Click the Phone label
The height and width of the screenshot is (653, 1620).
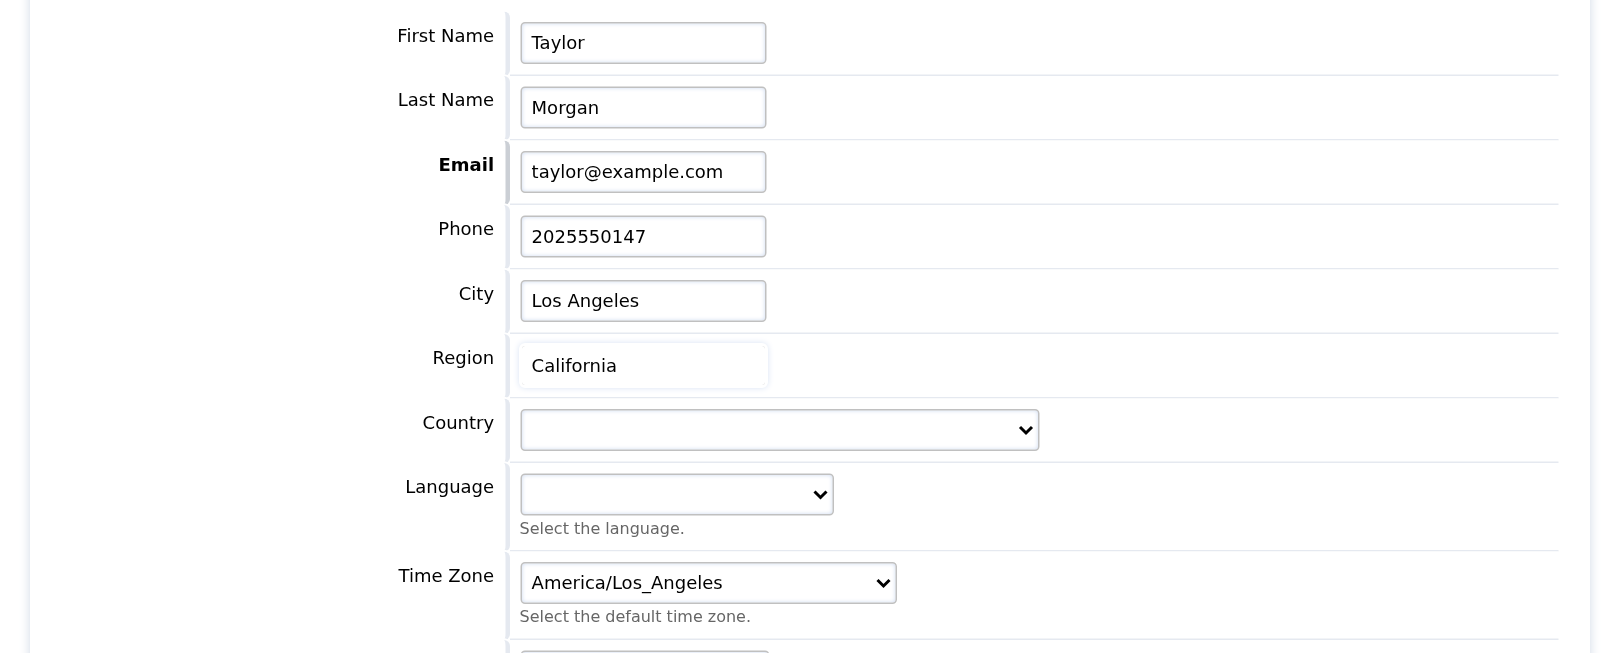coord(466,229)
